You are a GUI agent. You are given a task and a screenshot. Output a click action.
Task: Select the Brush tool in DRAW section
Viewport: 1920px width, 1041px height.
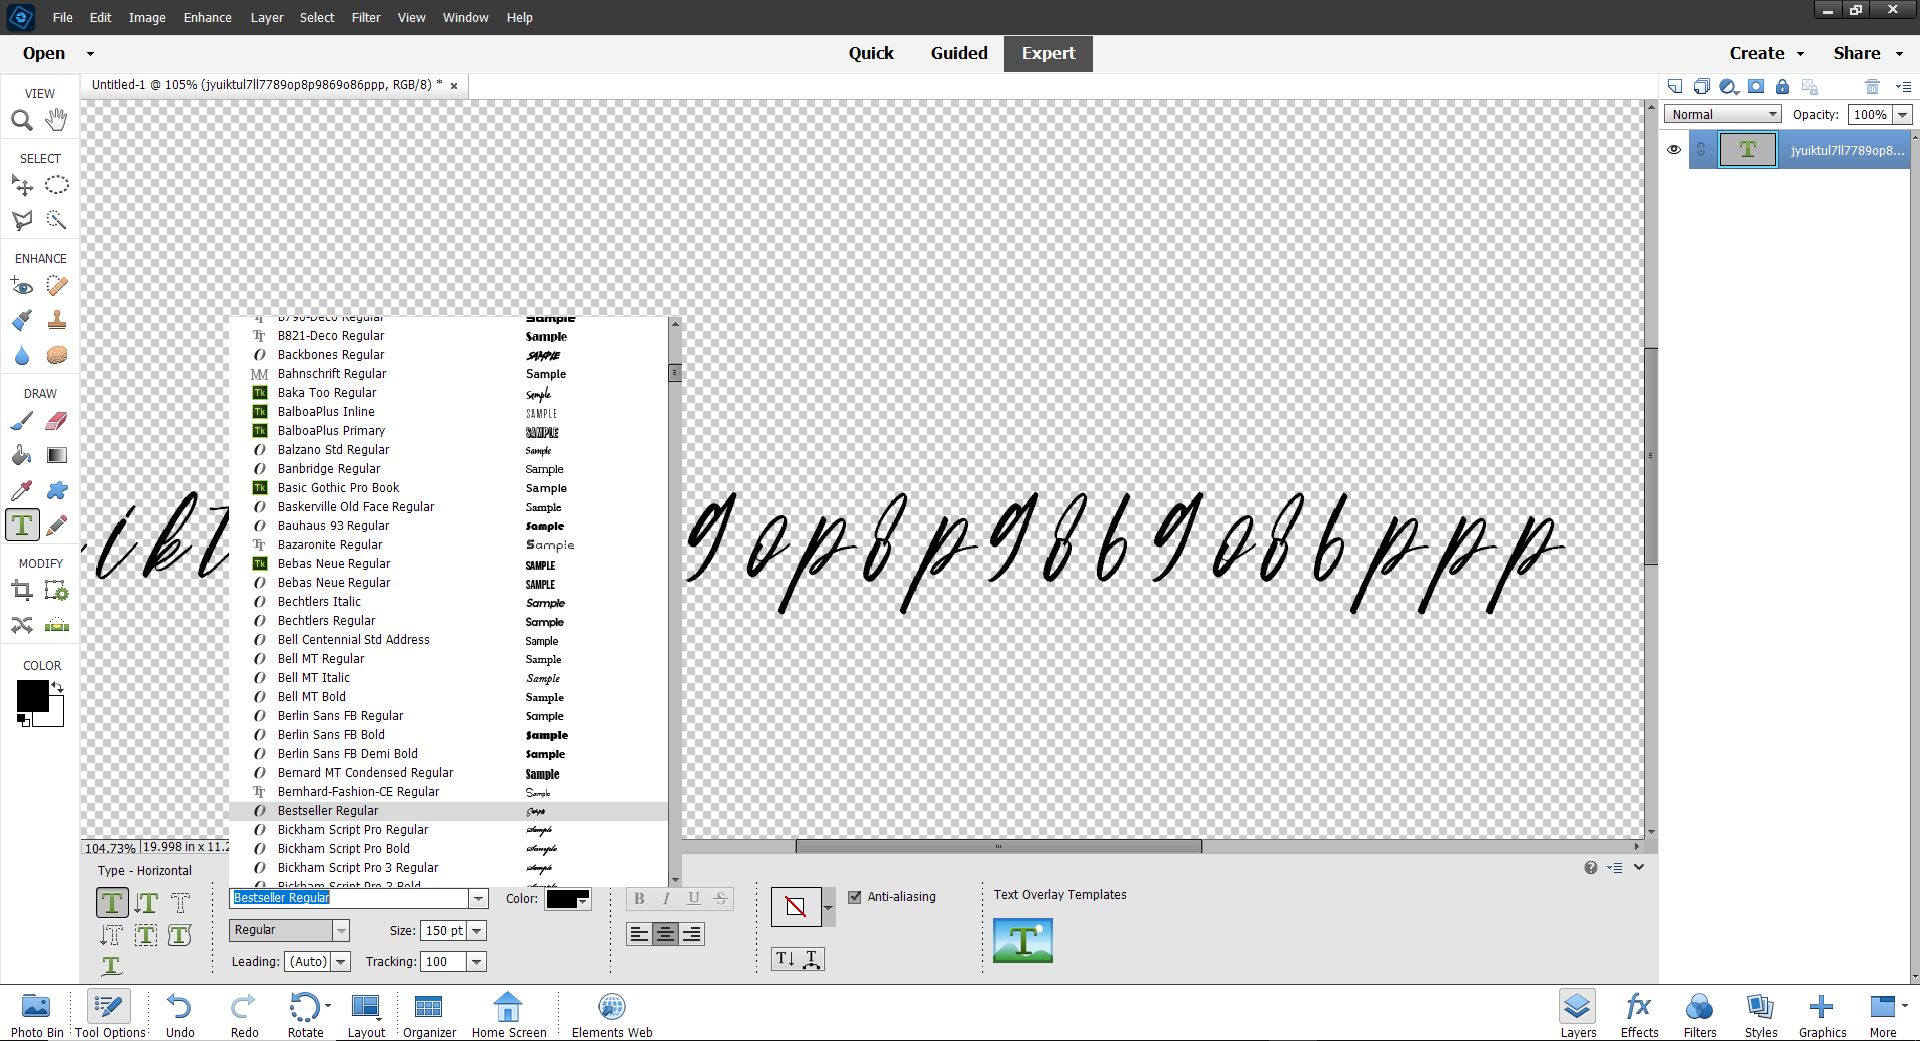click(x=21, y=421)
